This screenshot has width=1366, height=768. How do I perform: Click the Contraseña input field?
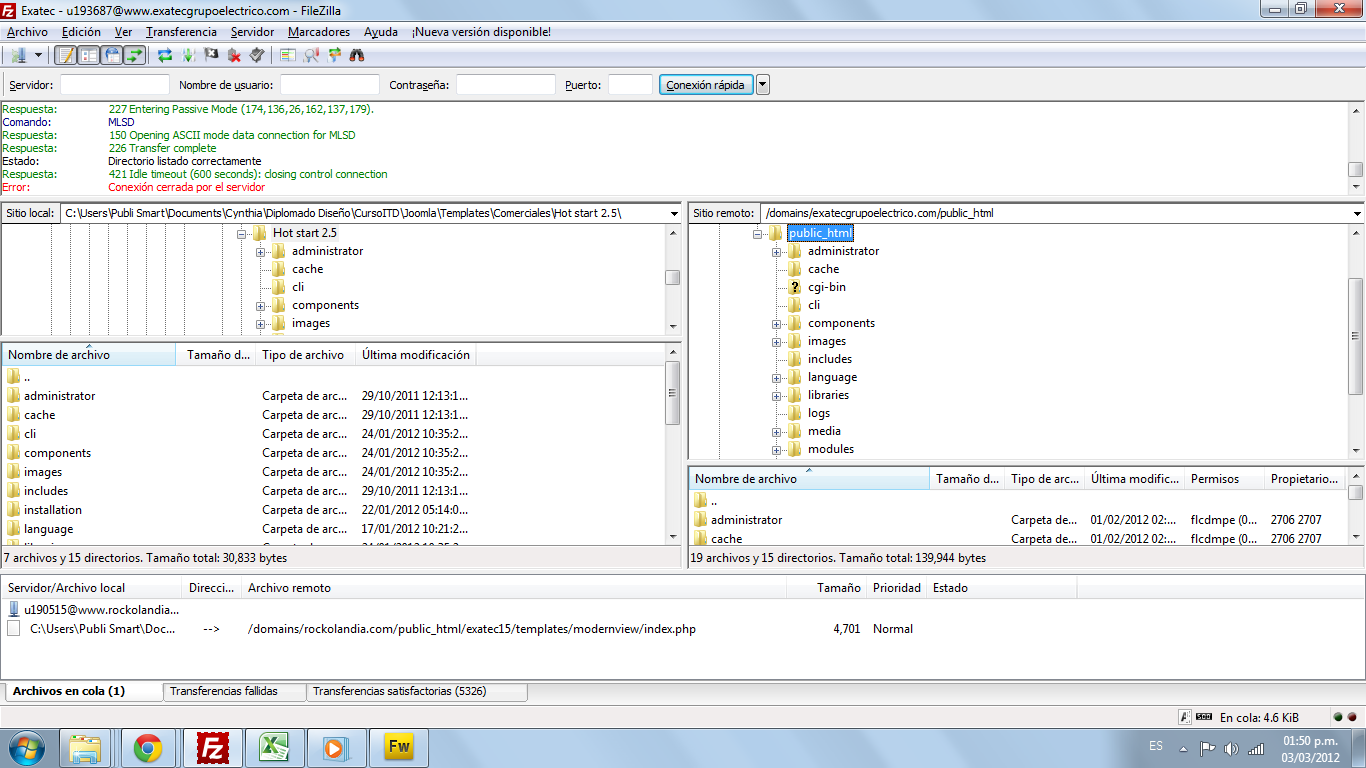coord(506,85)
